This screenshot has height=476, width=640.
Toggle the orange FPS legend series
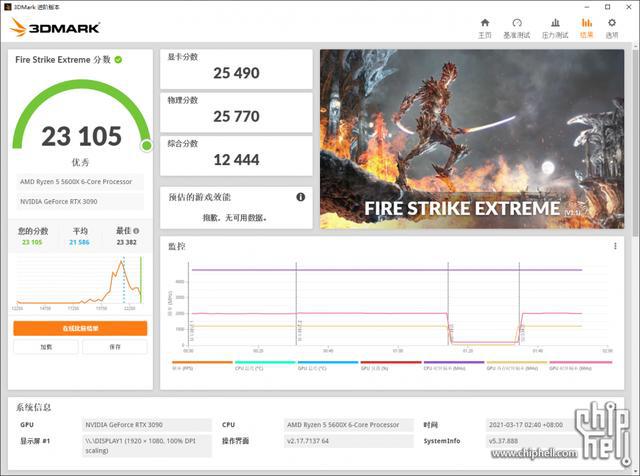(202, 365)
